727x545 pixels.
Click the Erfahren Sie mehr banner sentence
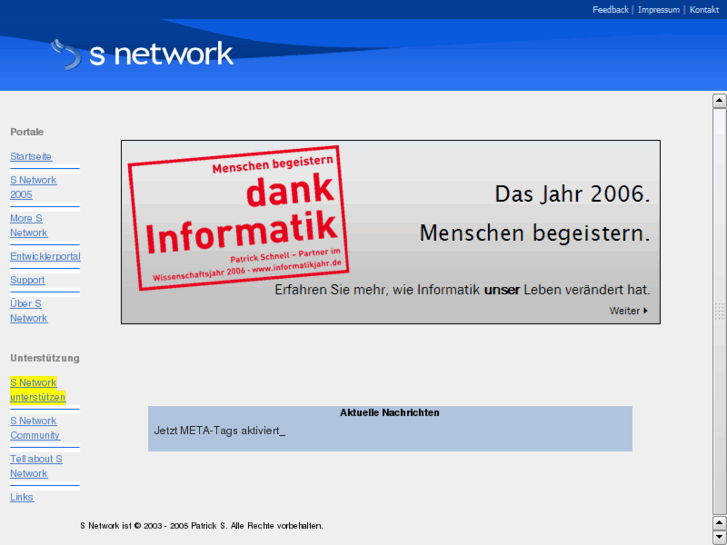point(462,290)
